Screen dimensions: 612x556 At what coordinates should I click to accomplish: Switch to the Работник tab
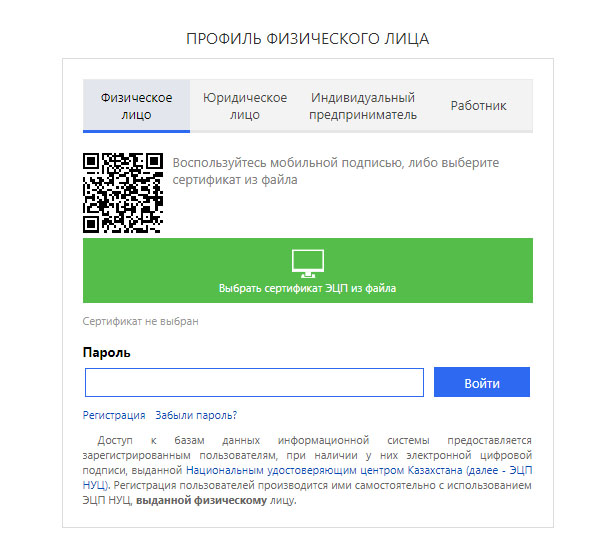[479, 106]
